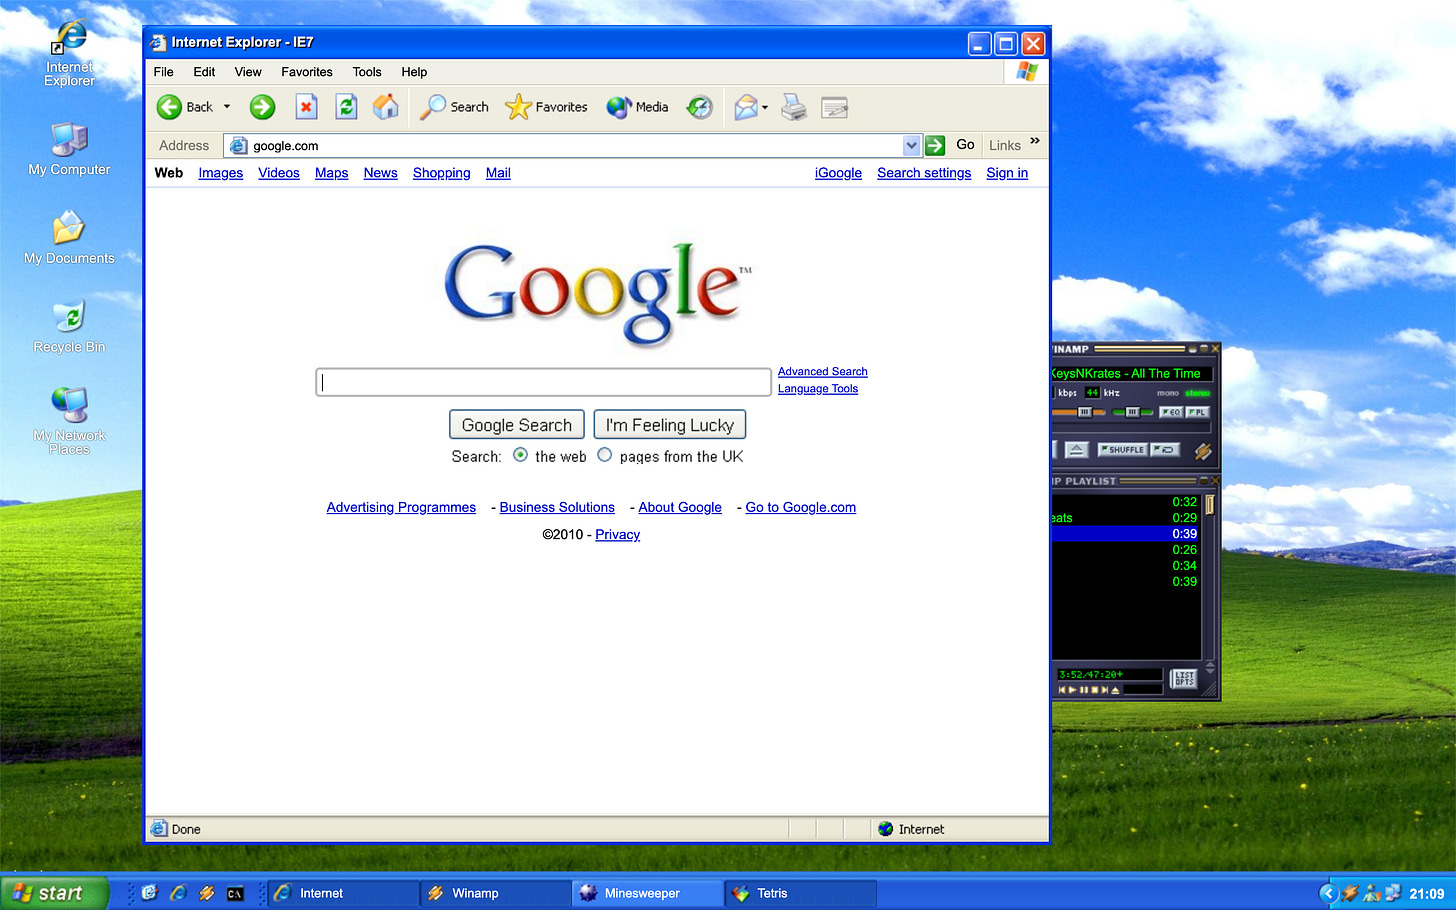
Task: Refresh the page in IE toolbar
Action: point(346,107)
